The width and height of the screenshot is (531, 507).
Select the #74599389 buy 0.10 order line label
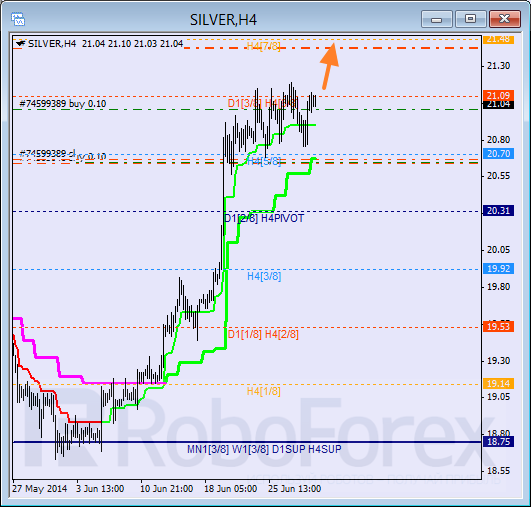pyautogui.click(x=63, y=104)
